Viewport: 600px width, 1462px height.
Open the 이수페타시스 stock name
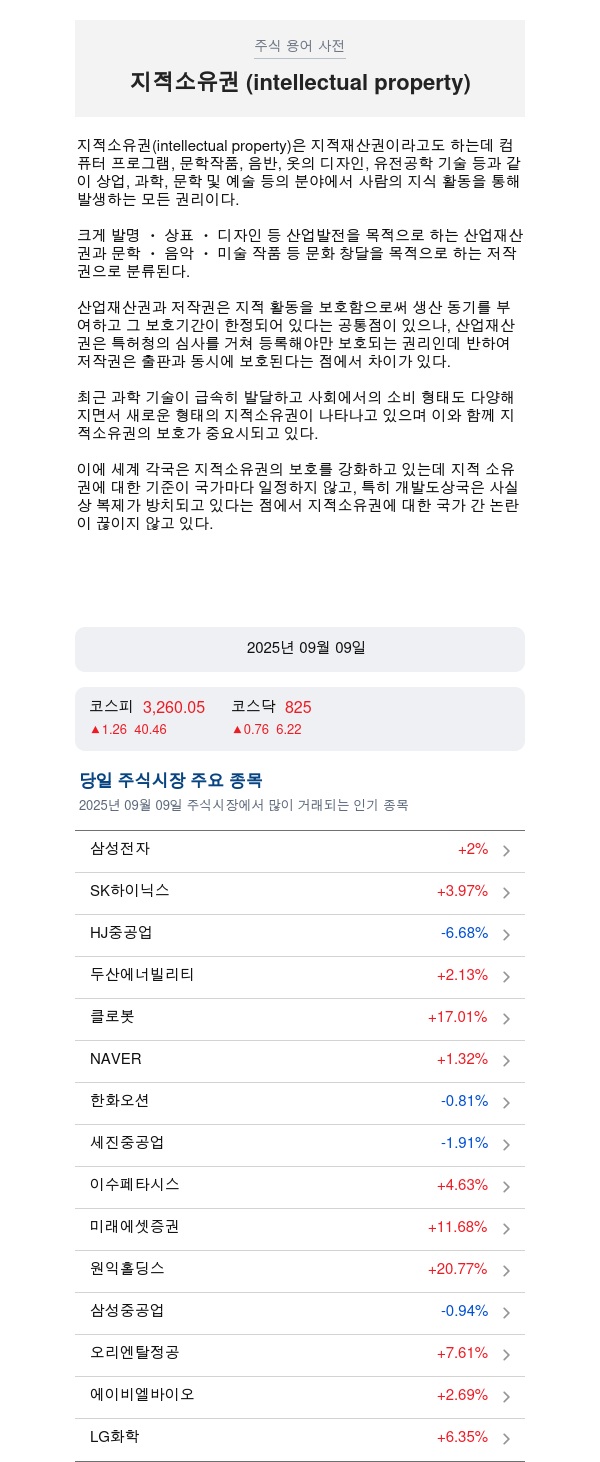135,1184
